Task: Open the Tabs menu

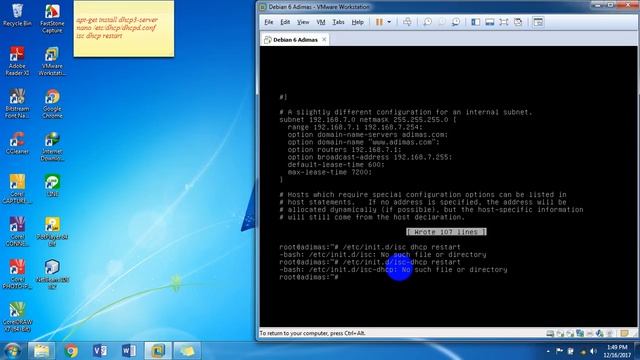Action: (x=338, y=22)
